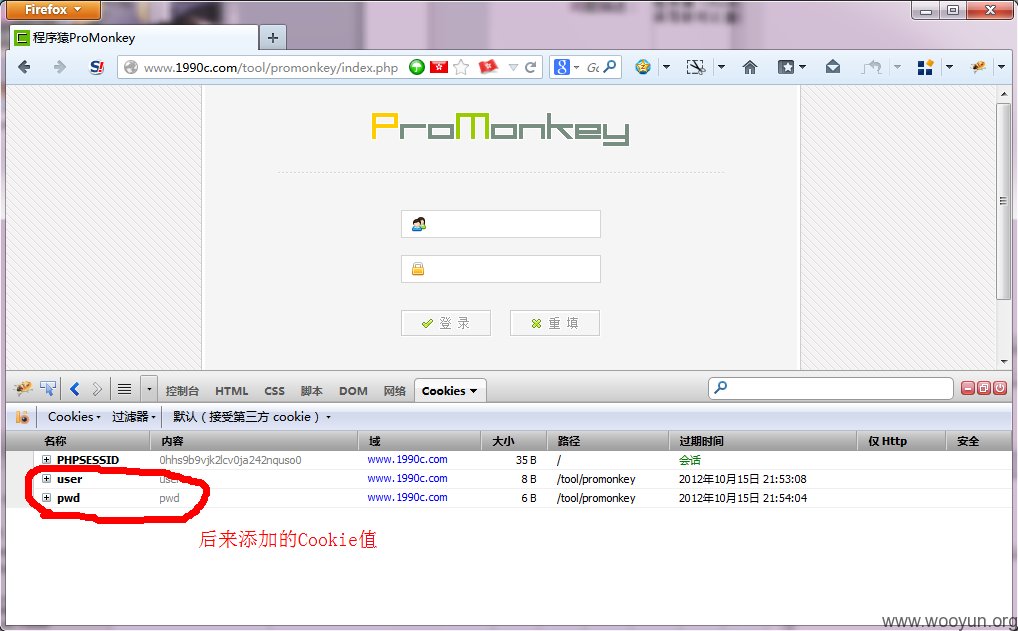Click Firebug grey forward arrow

pyautogui.click(x=97, y=389)
